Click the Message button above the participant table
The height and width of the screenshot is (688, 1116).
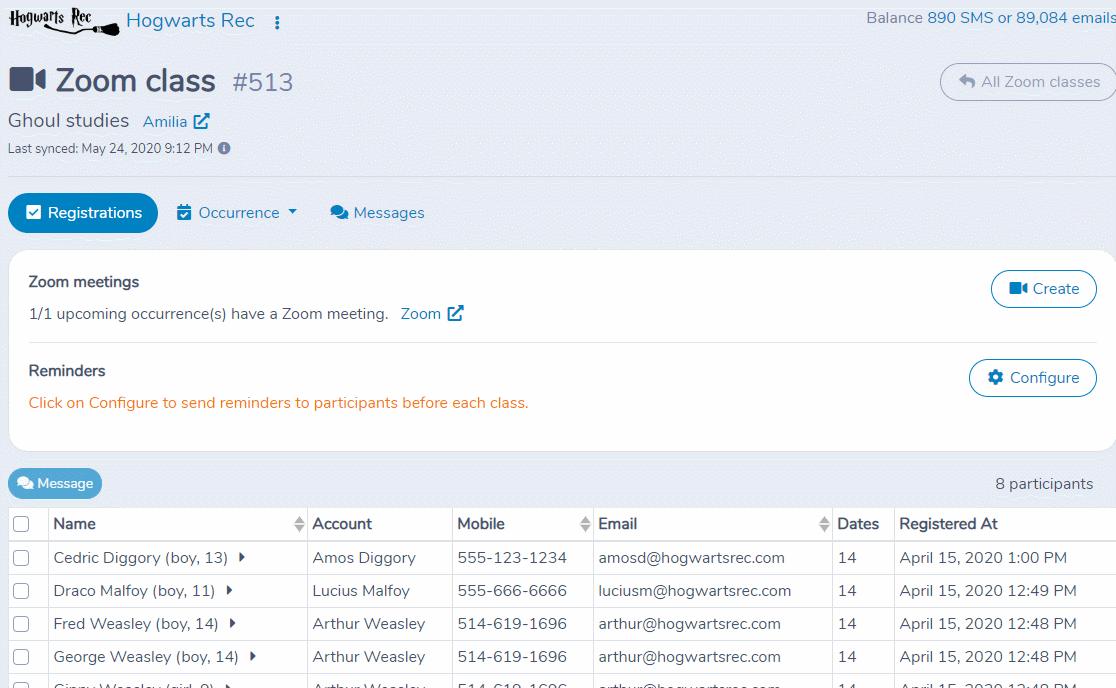(x=55, y=484)
